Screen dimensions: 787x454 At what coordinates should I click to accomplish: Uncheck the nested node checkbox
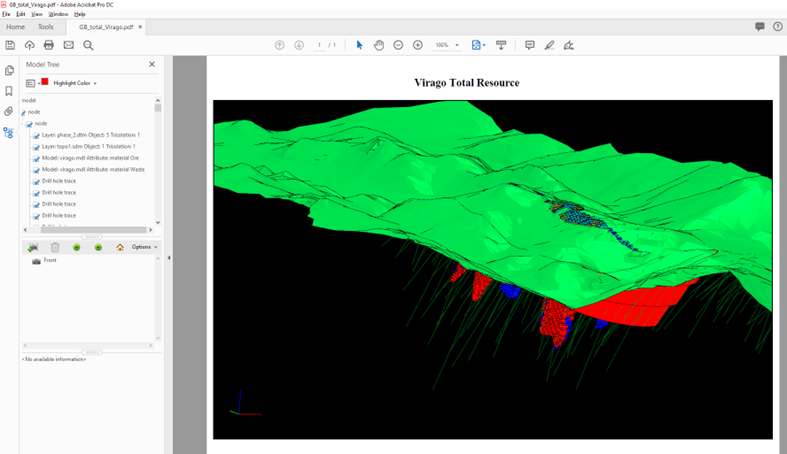click(30, 124)
